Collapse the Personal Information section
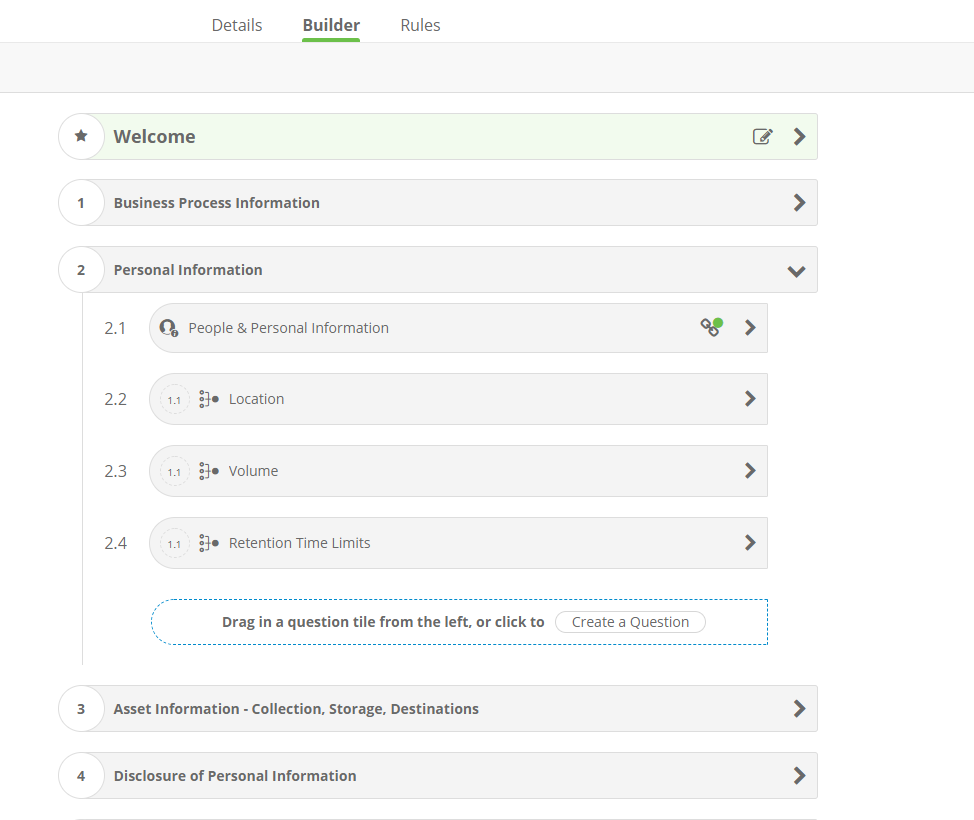Image resolution: width=974 pixels, height=820 pixels. coord(797,270)
